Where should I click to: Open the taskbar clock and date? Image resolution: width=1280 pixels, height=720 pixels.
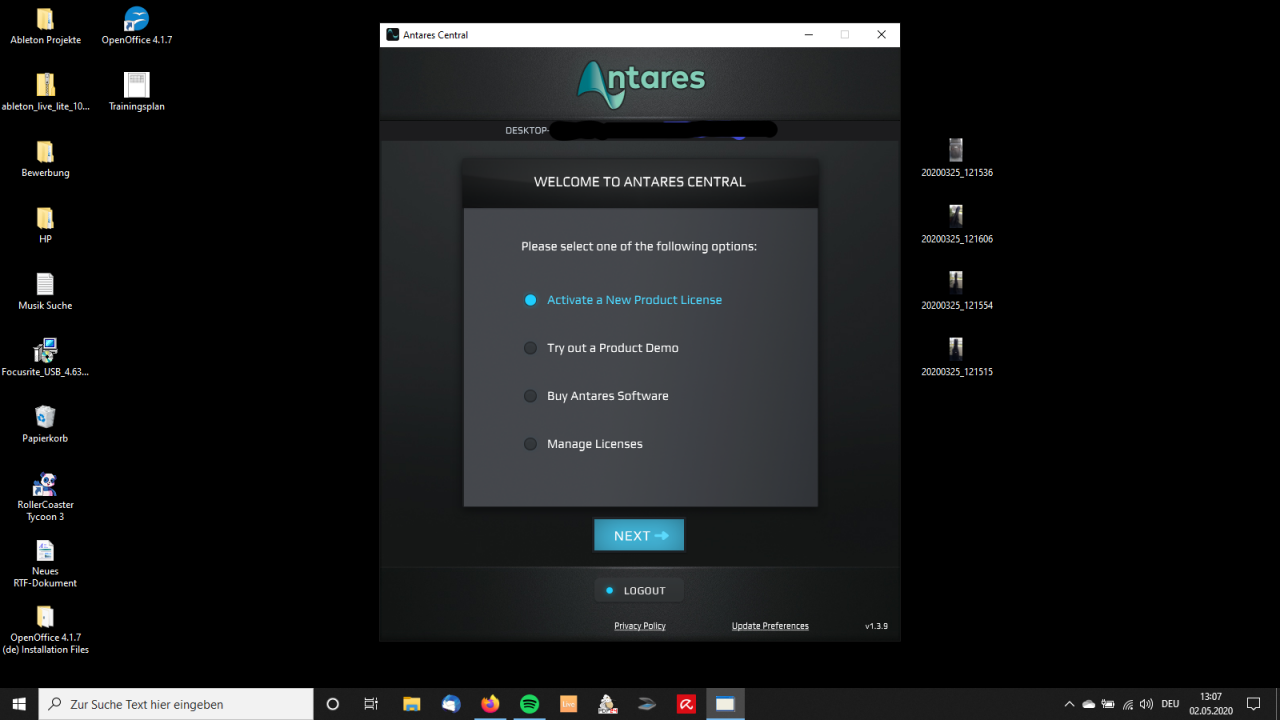click(1211, 704)
